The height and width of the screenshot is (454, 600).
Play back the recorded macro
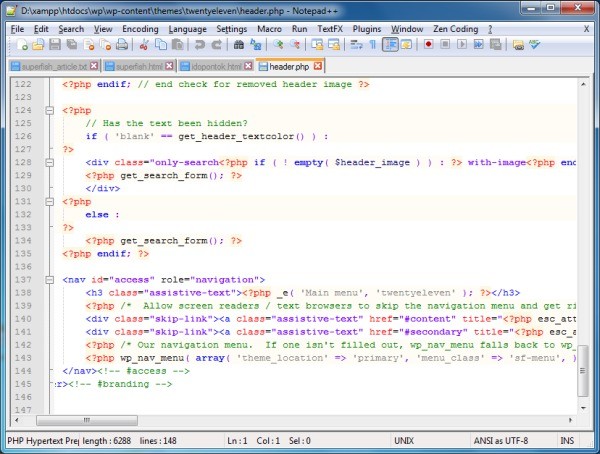[x=462, y=45]
